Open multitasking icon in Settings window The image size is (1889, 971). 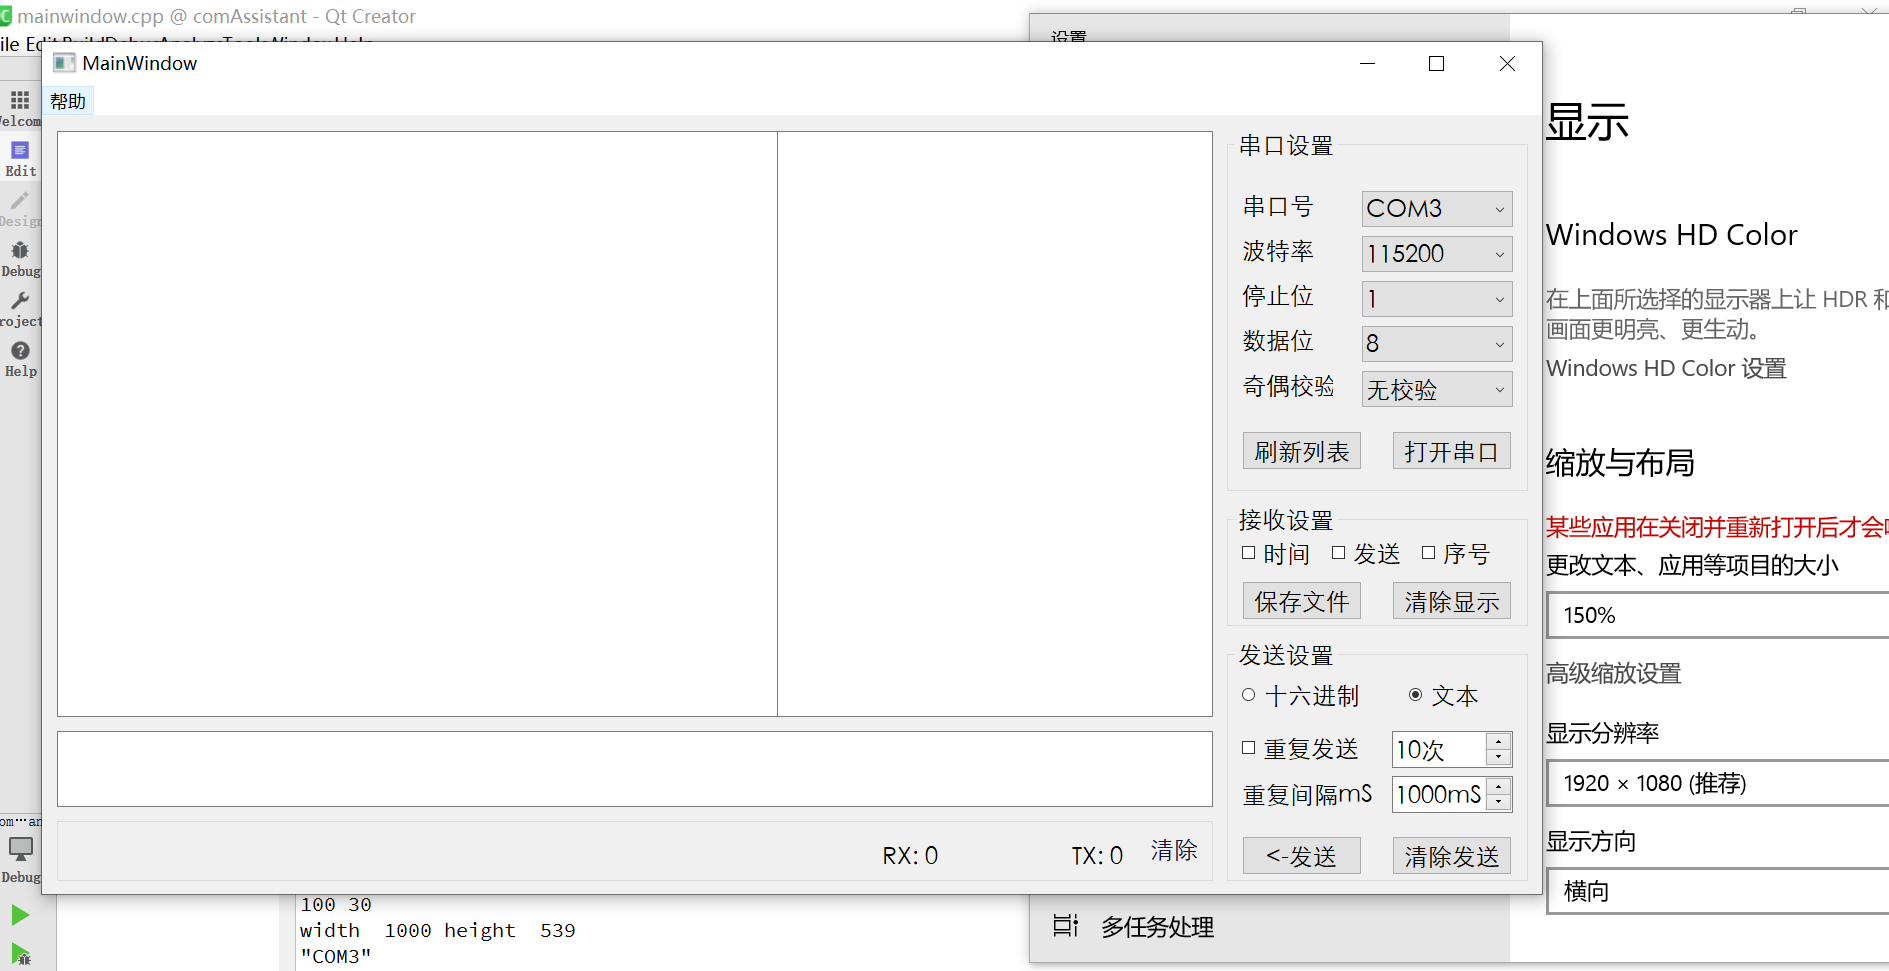tap(1065, 926)
